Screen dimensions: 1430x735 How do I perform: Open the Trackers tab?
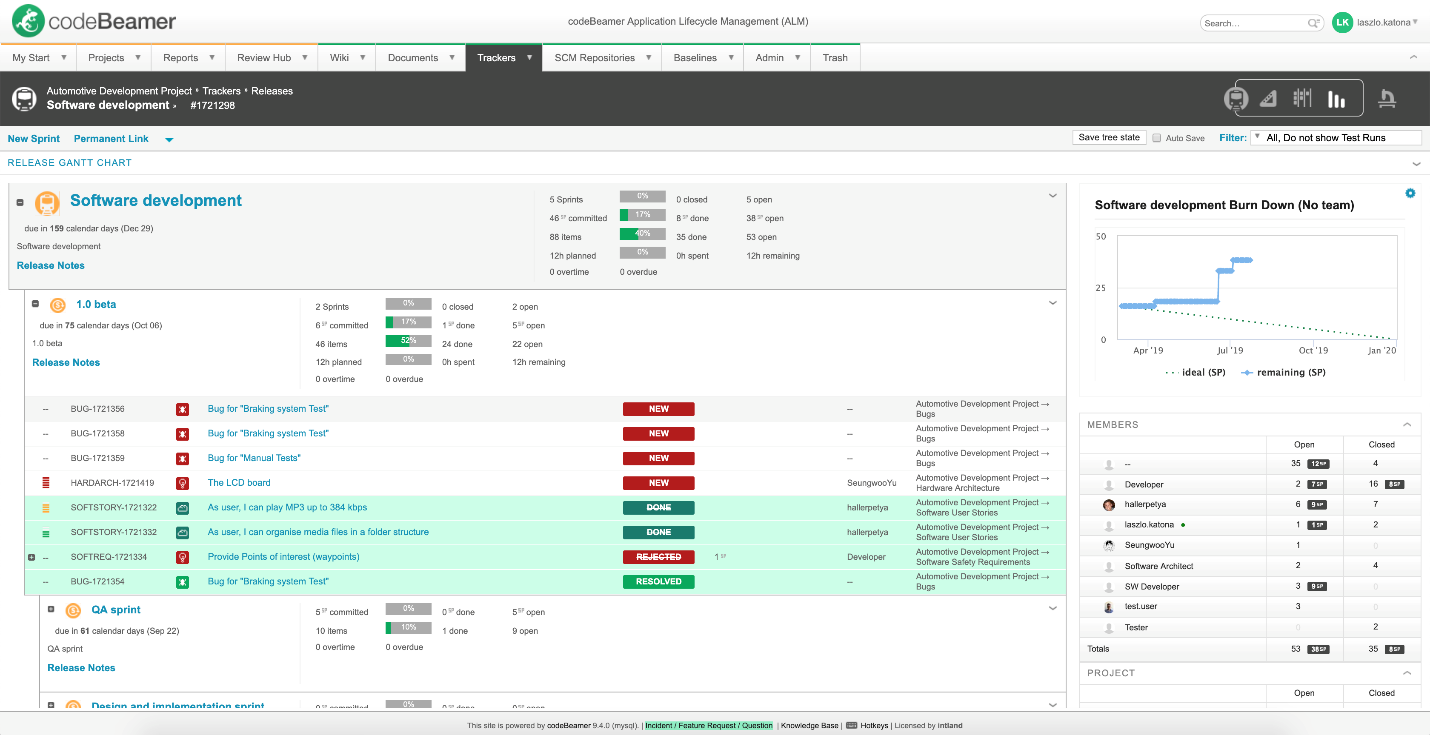(504, 57)
